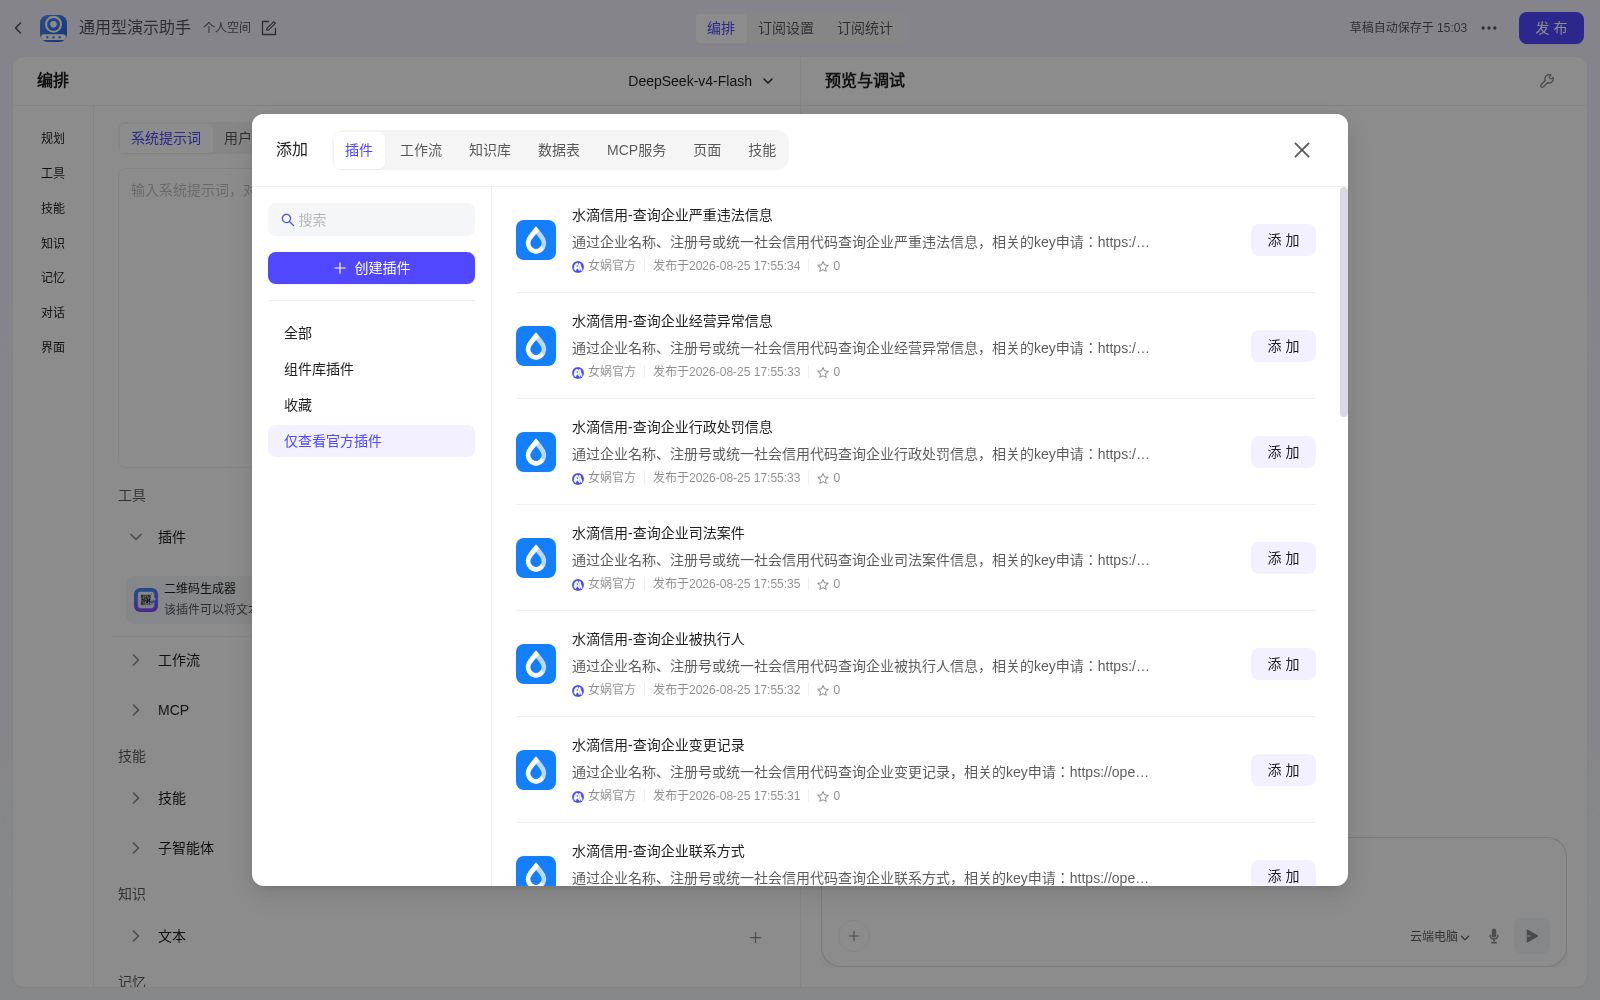
Task: Open the 订阅统计 top tab
Action: [865, 28]
